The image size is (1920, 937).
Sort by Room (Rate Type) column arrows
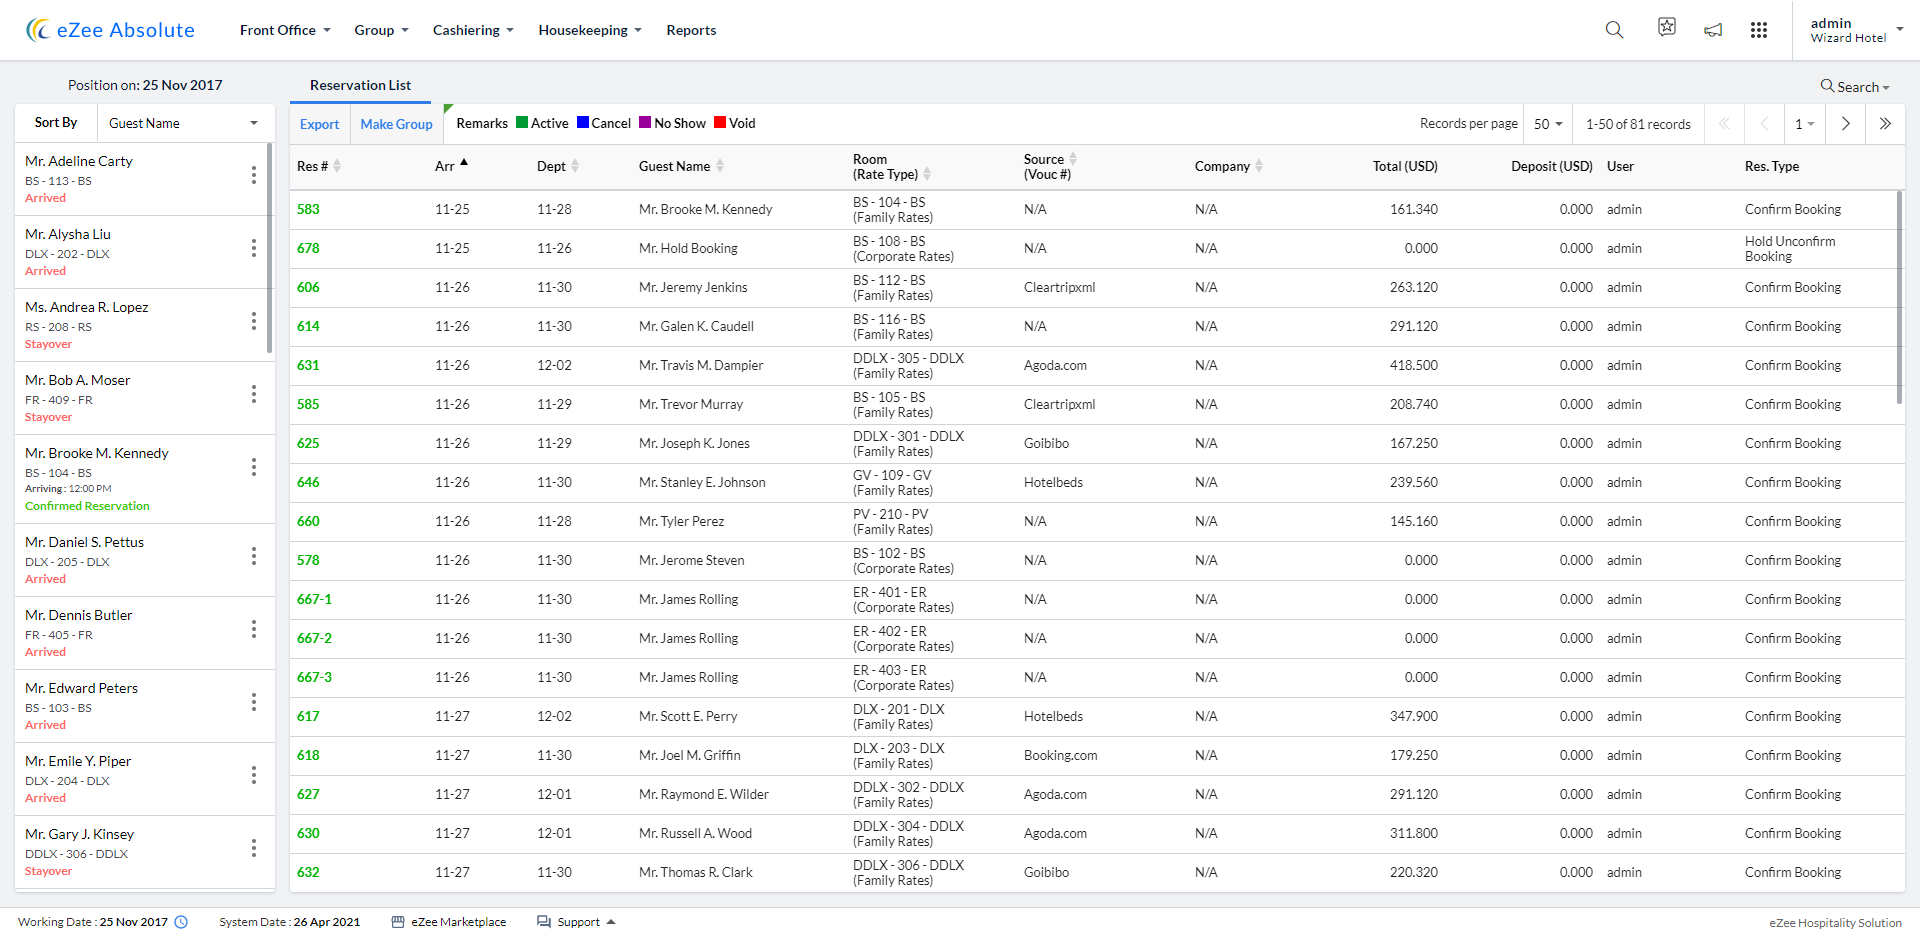[927, 174]
